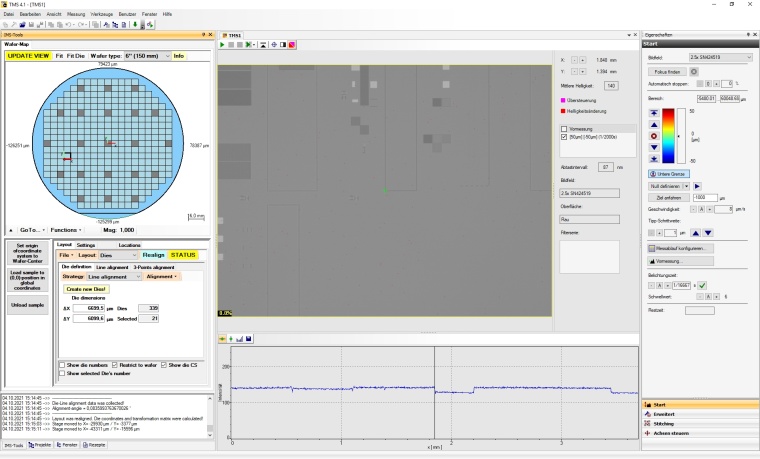
Task: Enable Show die numbers checkbox
Action: point(62,365)
